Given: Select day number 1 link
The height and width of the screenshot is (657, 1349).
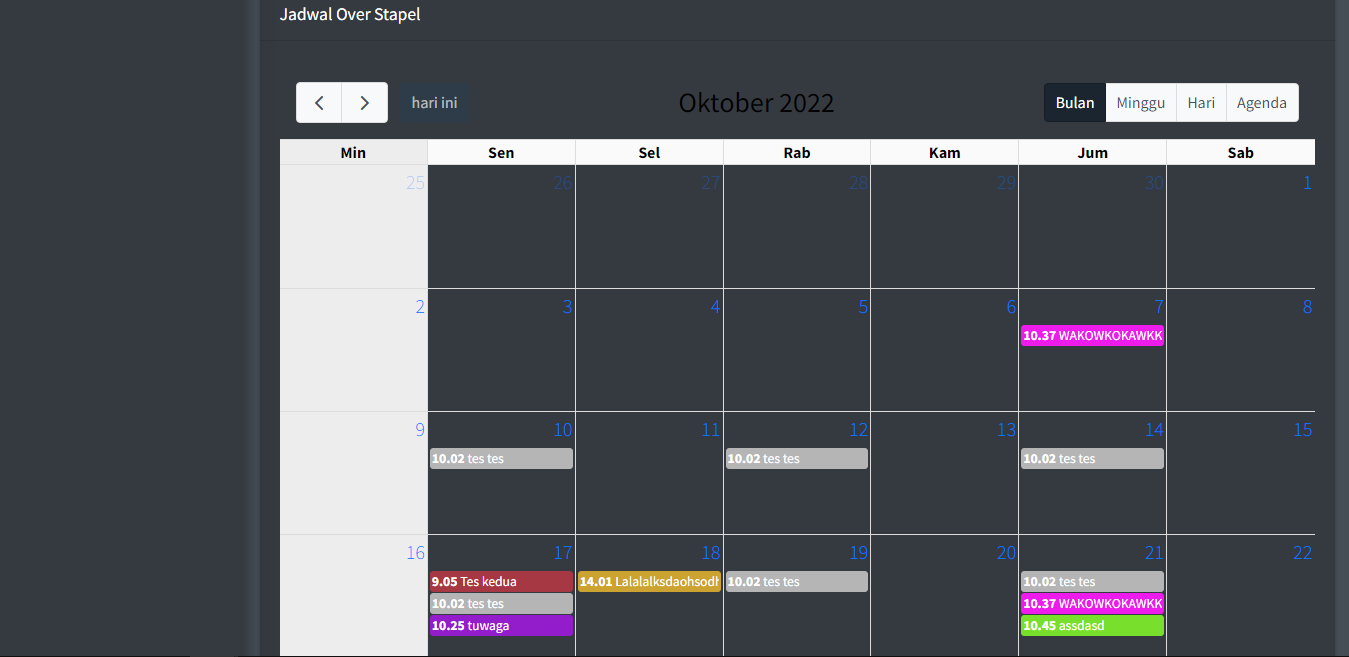Looking at the screenshot, I should click(1307, 183).
